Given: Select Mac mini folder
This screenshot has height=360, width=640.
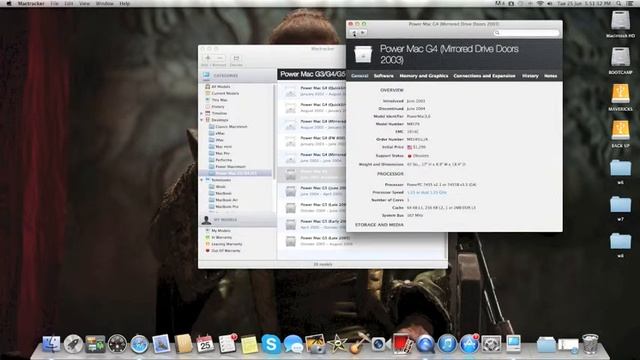Looking at the screenshot, I should point(223,147).
